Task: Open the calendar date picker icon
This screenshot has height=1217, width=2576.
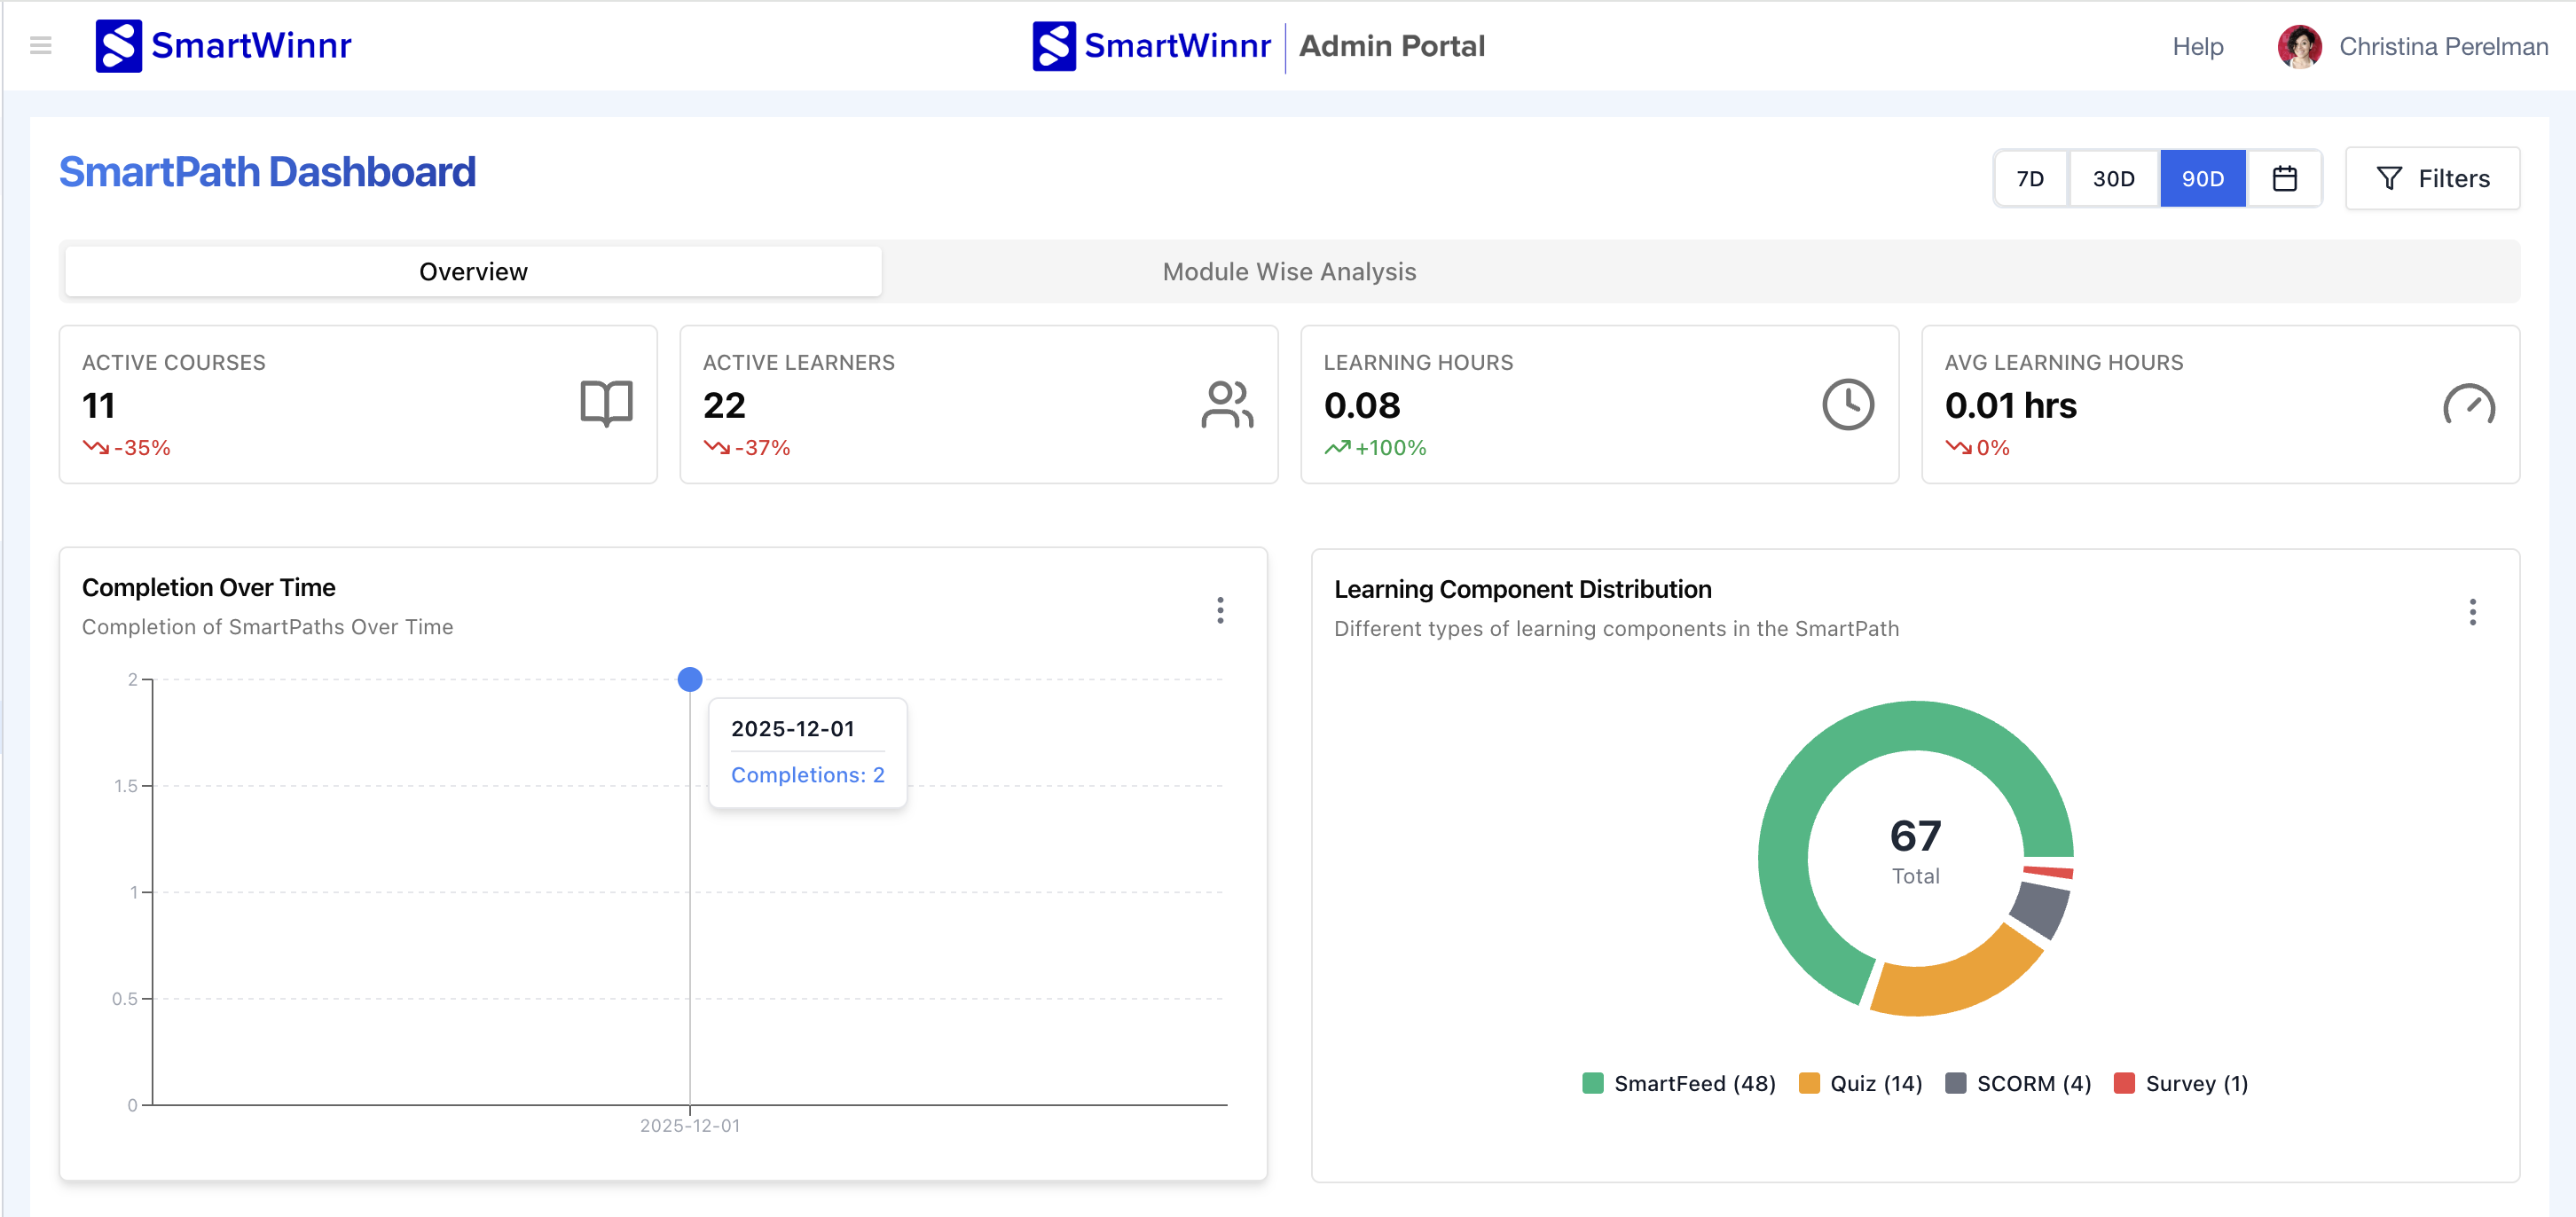Action: point(2284,178)
